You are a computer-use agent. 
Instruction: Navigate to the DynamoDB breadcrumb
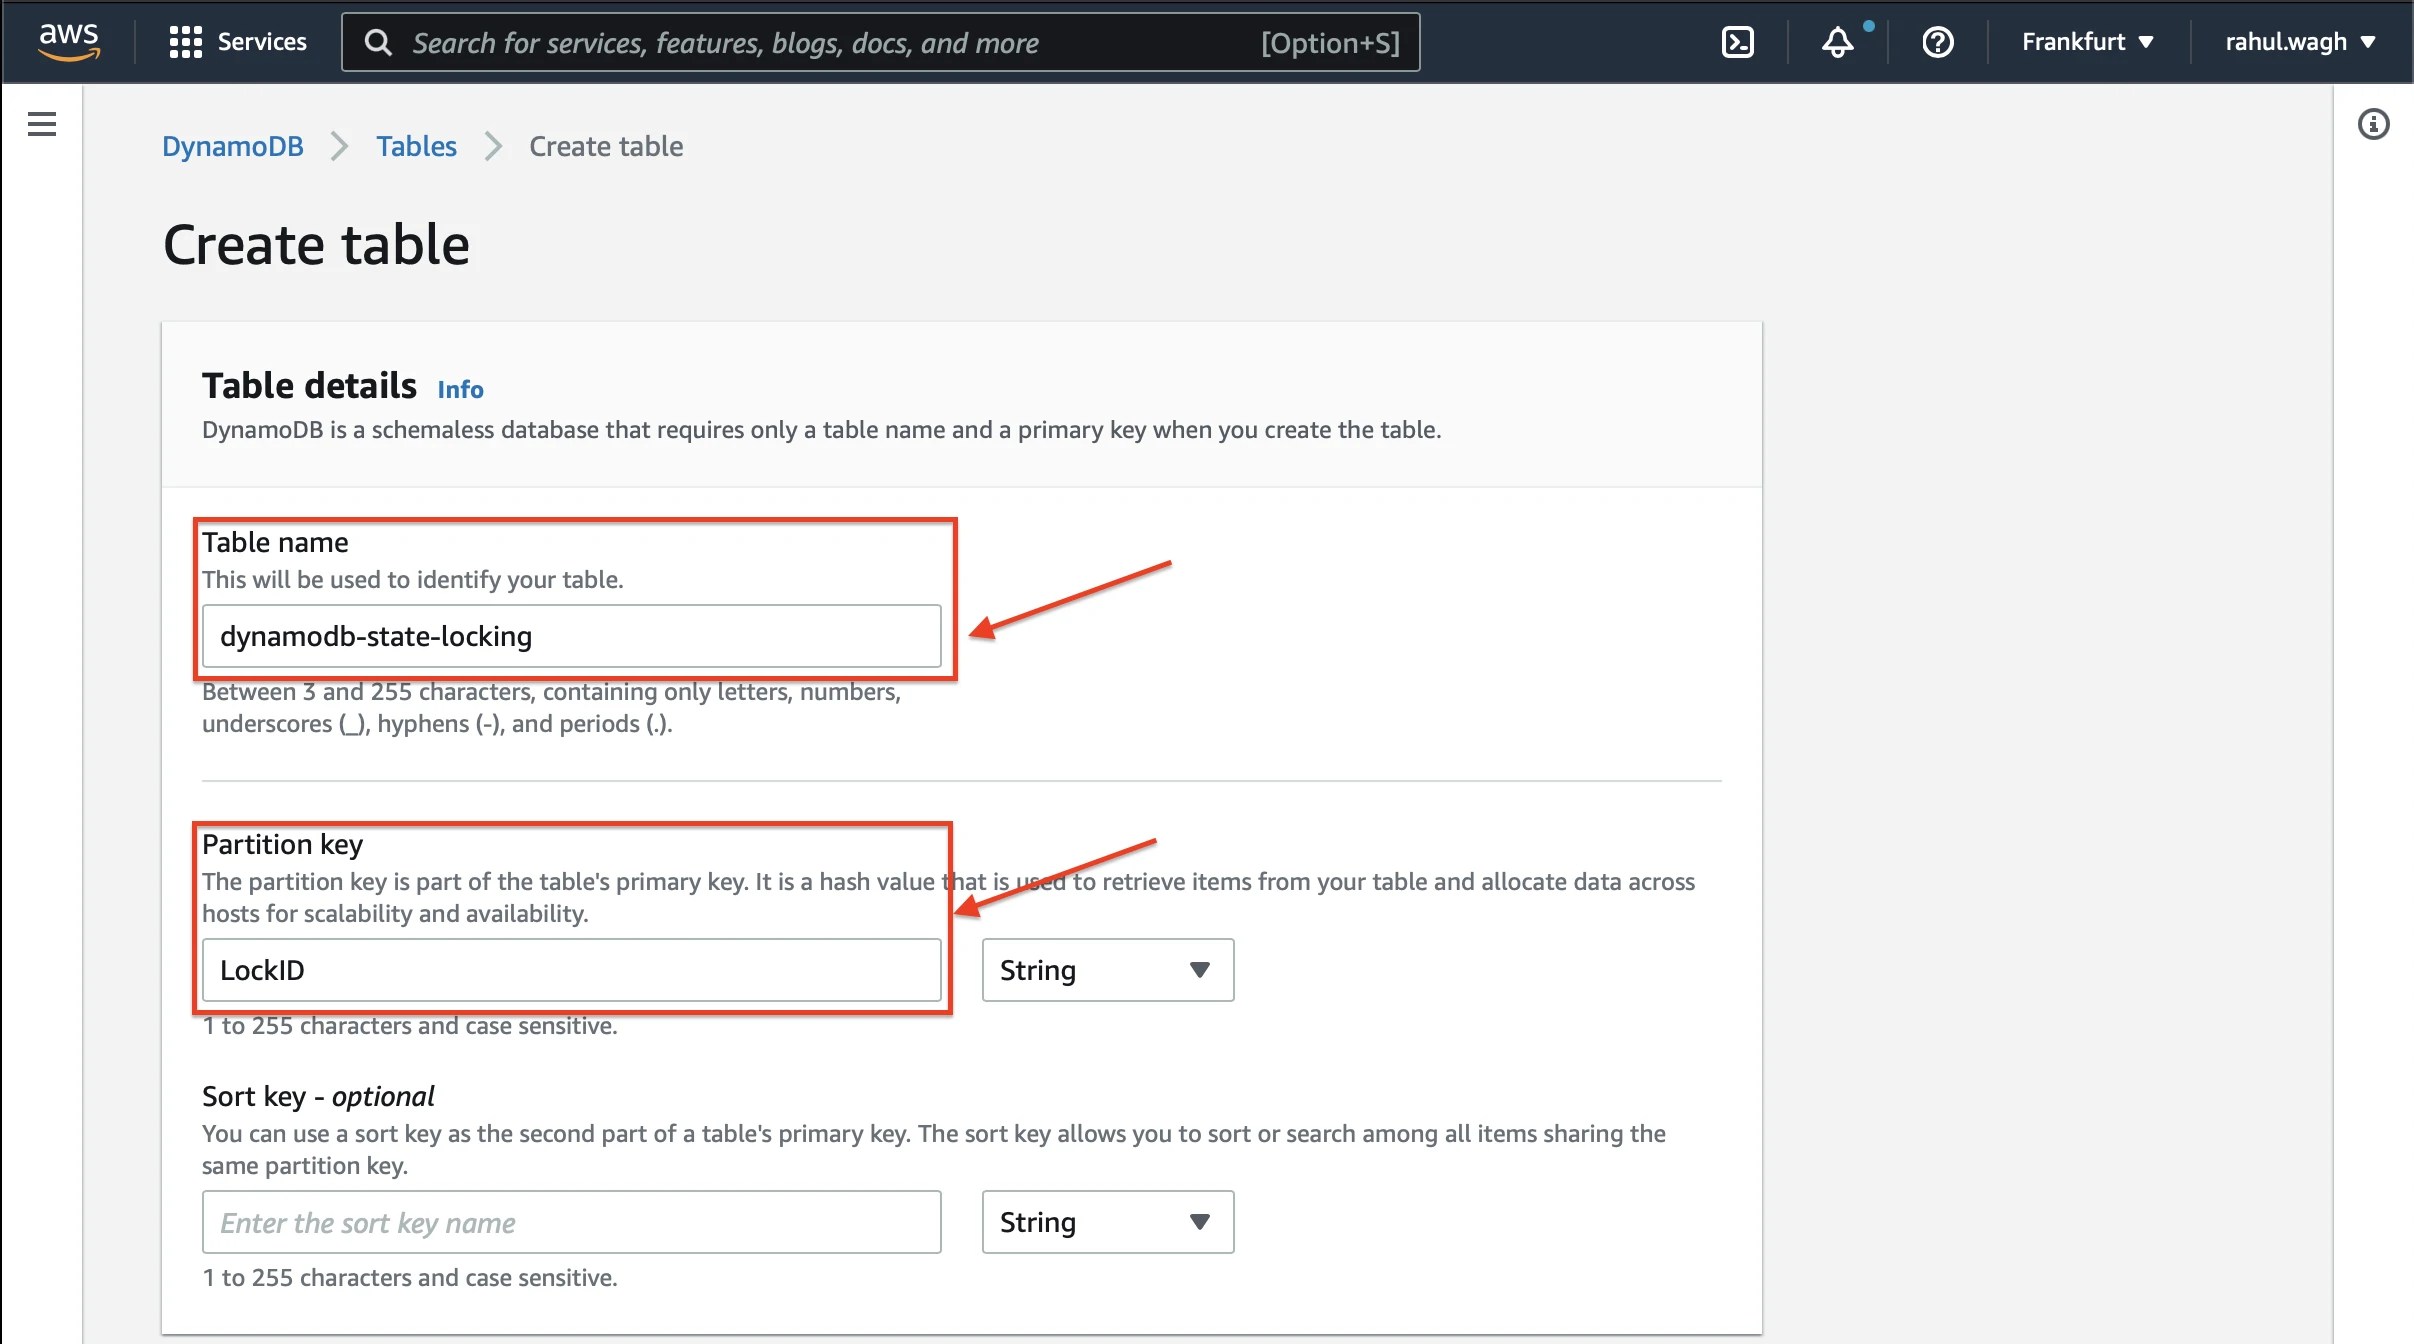tap(232, 146)
